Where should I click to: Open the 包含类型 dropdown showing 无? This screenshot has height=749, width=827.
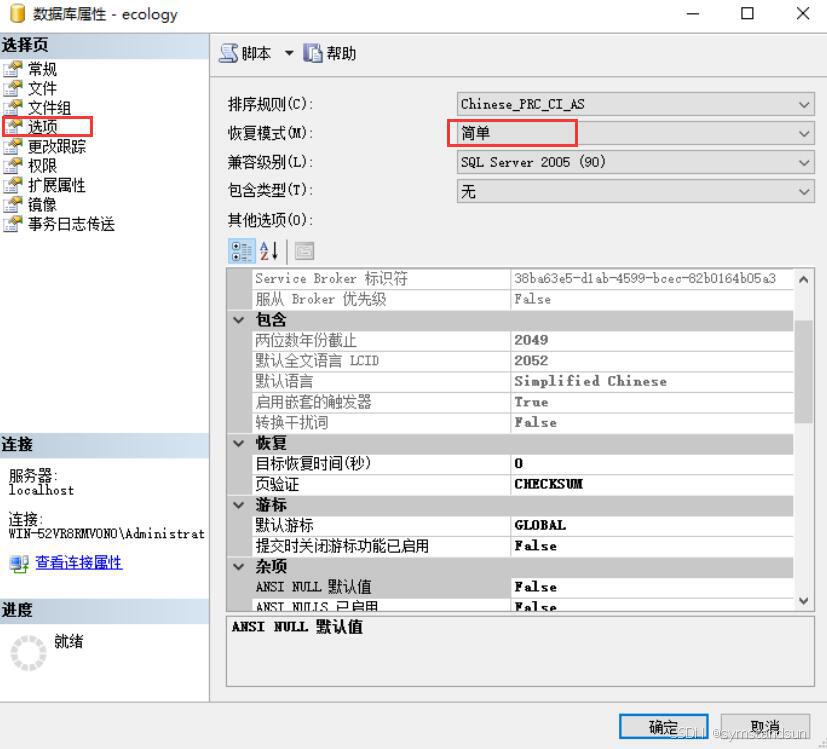coord(636,191)
